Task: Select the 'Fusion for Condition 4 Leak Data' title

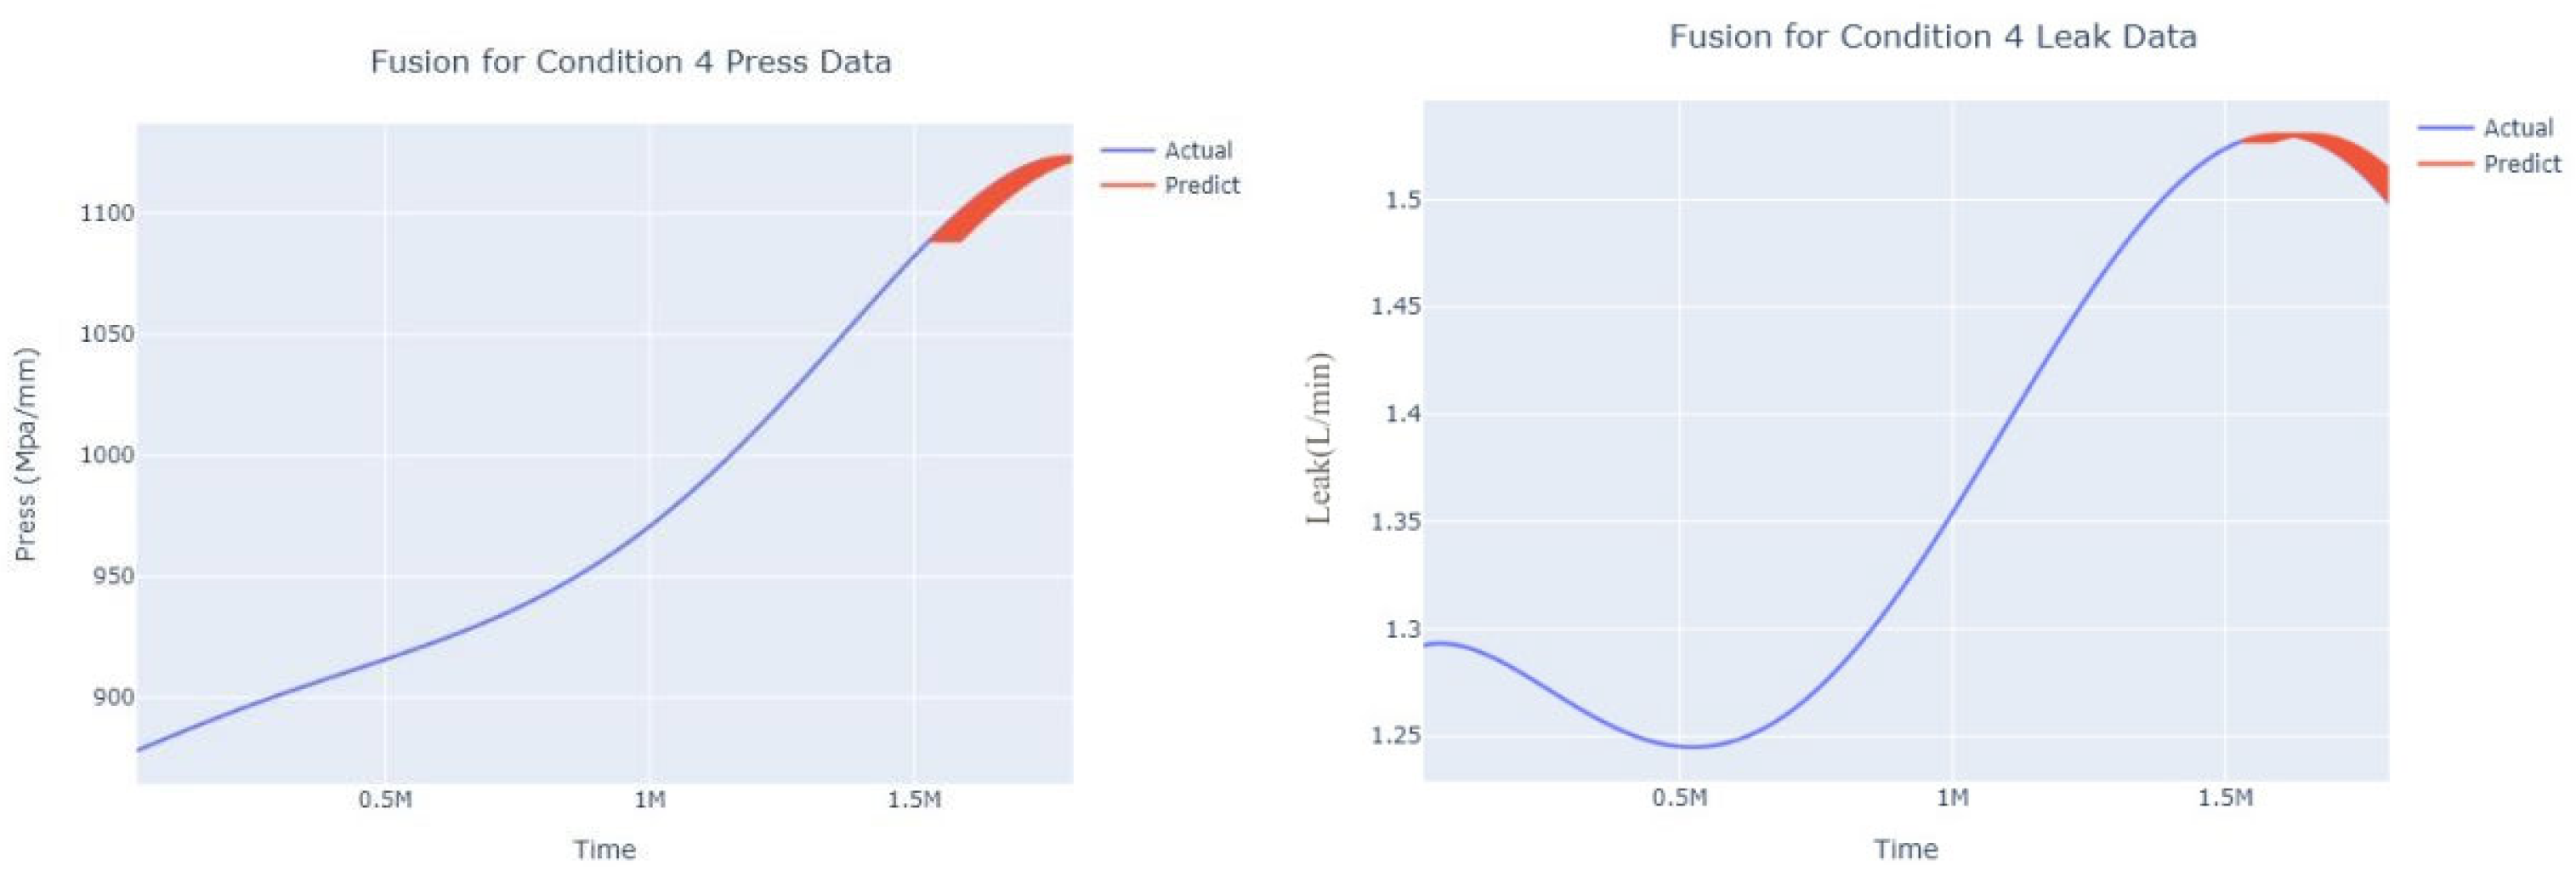Action: [x=1932, y=37]
